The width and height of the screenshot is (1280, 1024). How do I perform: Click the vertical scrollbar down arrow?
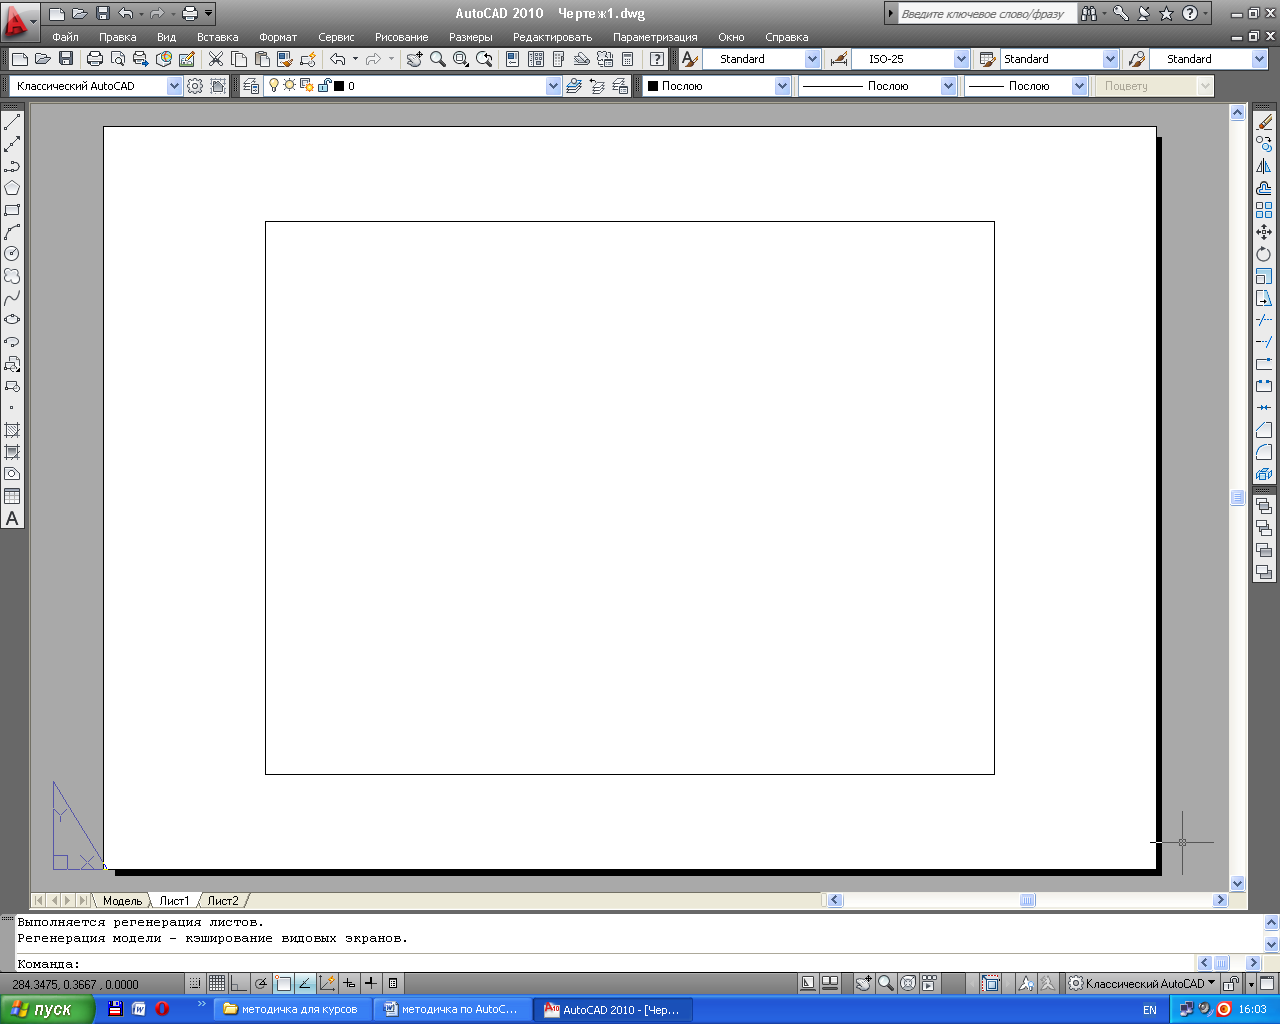click(x=1237, y=883)
